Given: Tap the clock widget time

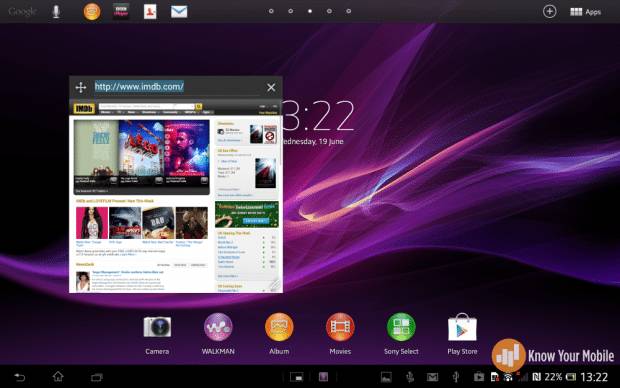Looking at the screenshot, I should (319, 115).
